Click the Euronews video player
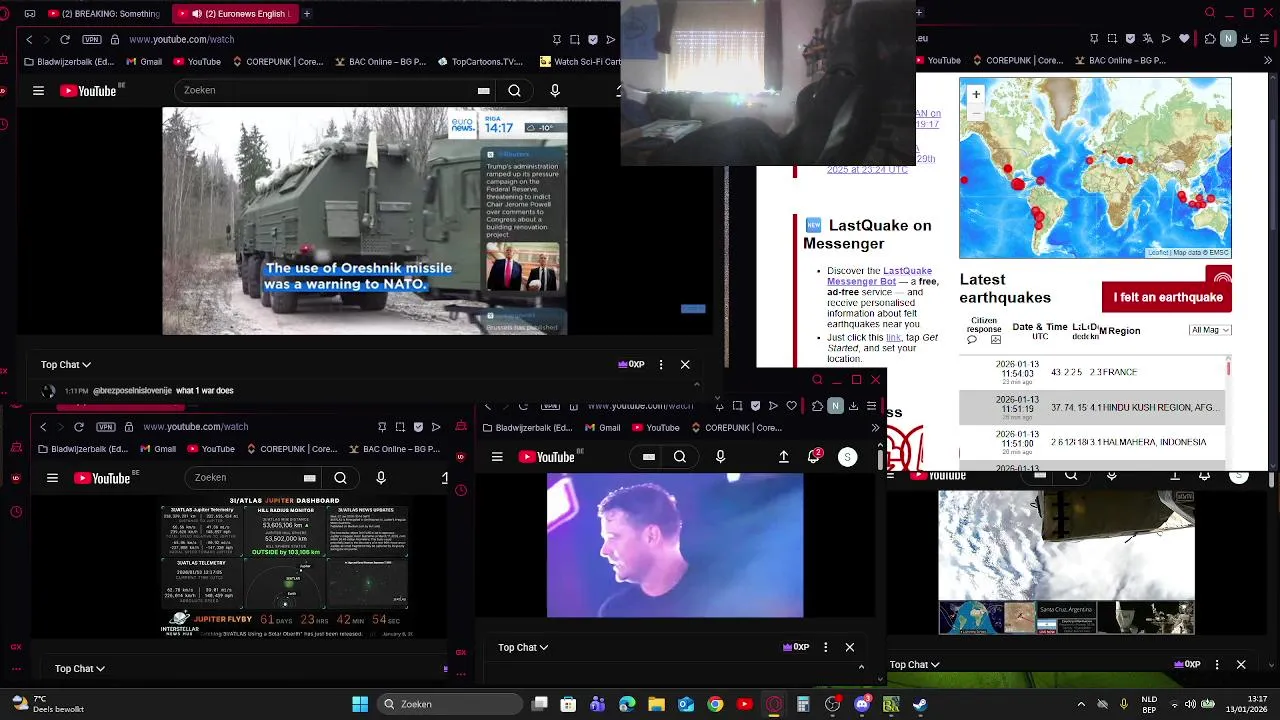 (365, 221)
